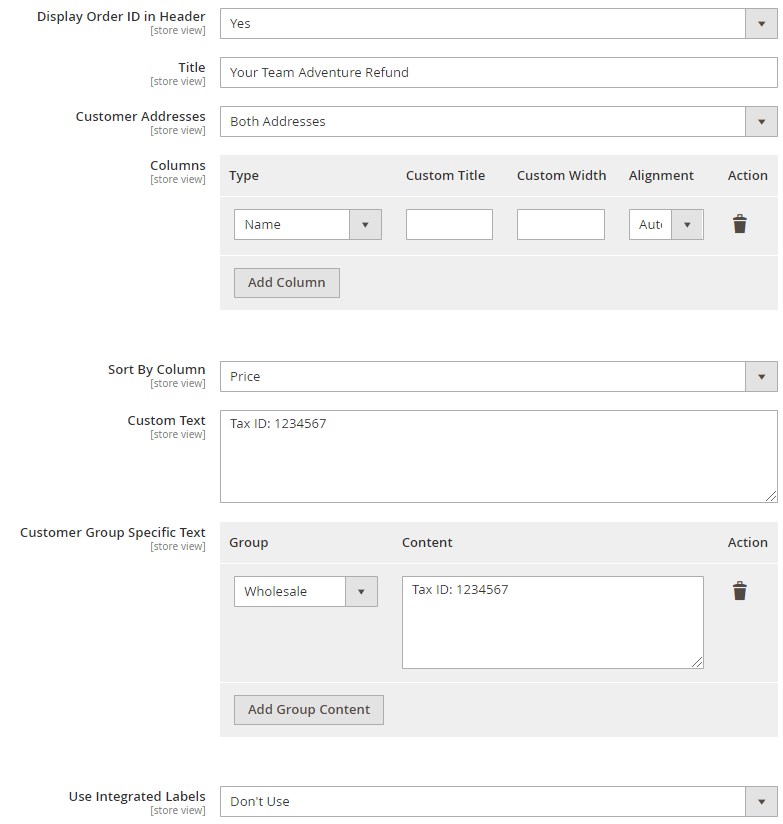Focus the Title field with Team Adventure Refund
Image resolution: width=783 pixels, height=824 pixels.
498,73
